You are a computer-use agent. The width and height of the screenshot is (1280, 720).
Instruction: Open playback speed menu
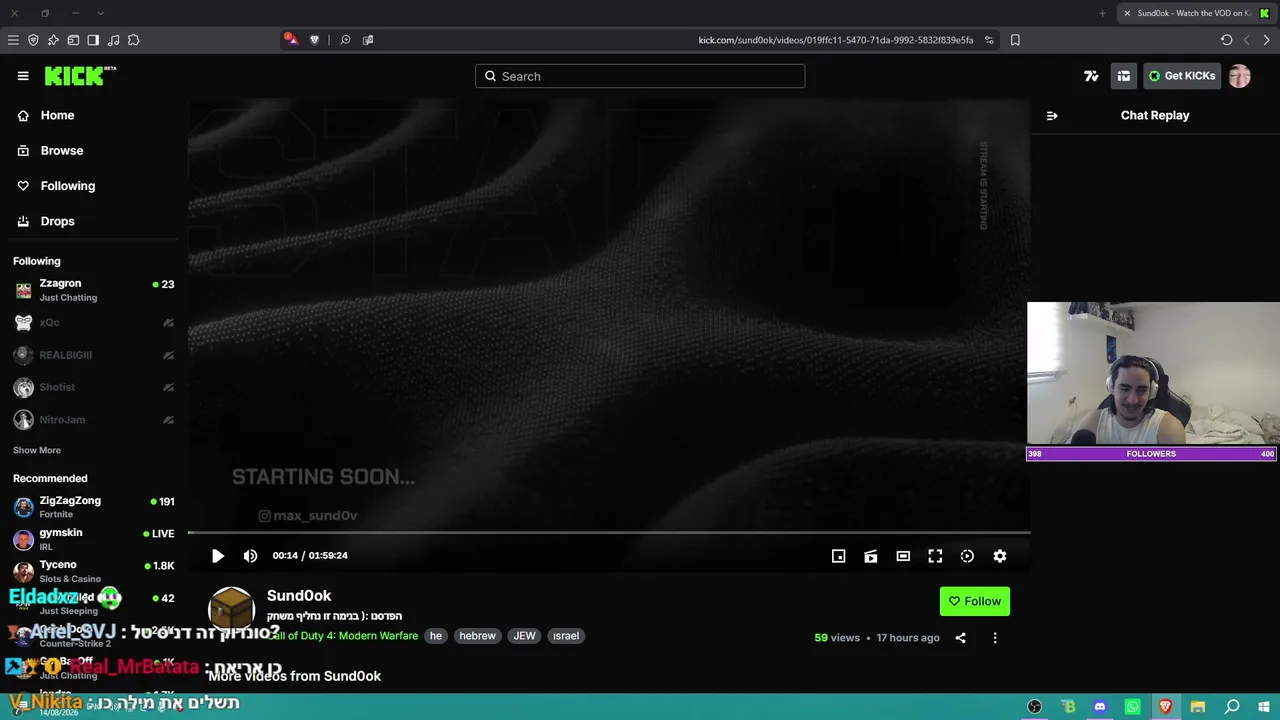[x=967, y=556]
